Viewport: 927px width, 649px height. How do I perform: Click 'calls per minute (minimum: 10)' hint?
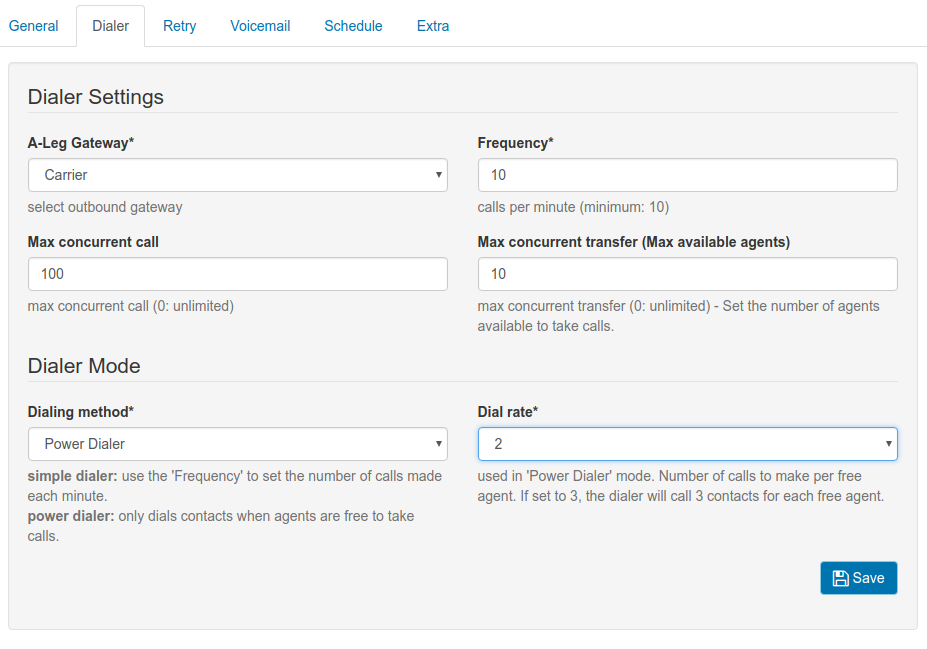tap(573, 207)
